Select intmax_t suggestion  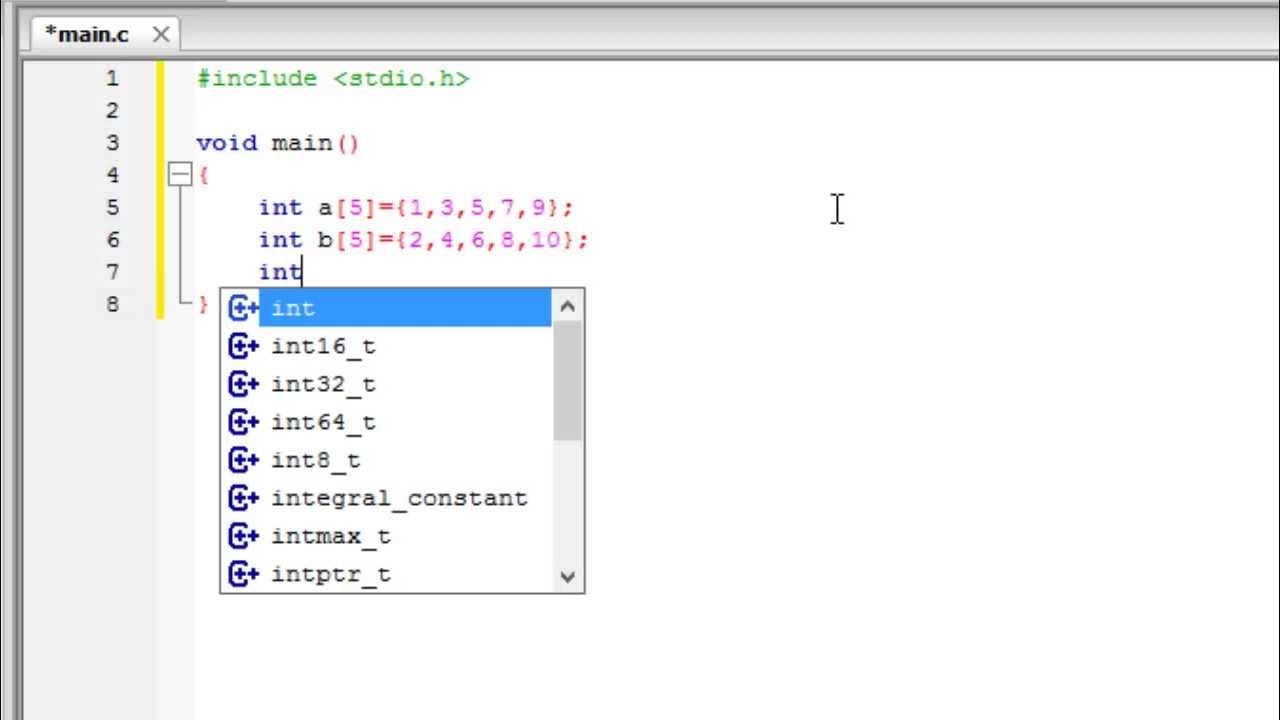click(331, 537)
